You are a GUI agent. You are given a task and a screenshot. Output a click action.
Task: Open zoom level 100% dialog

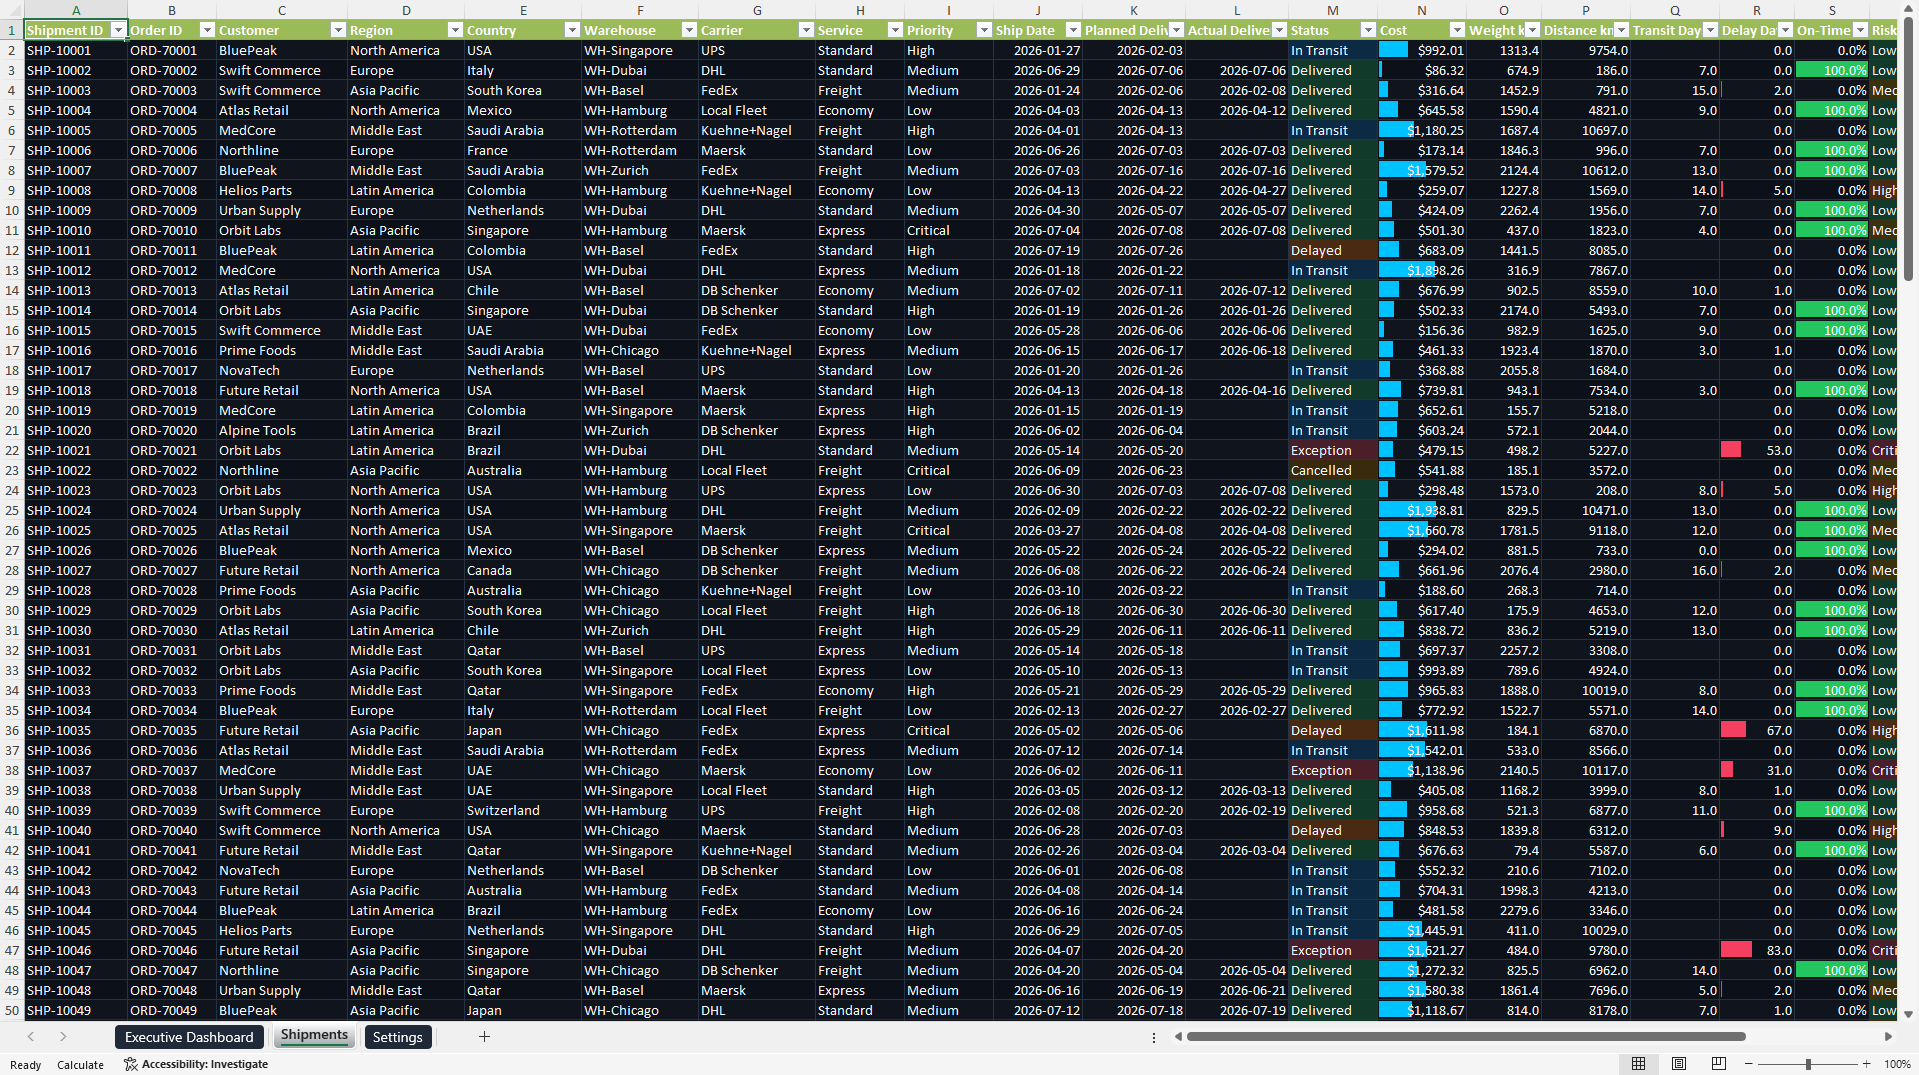[1897, 1064]
